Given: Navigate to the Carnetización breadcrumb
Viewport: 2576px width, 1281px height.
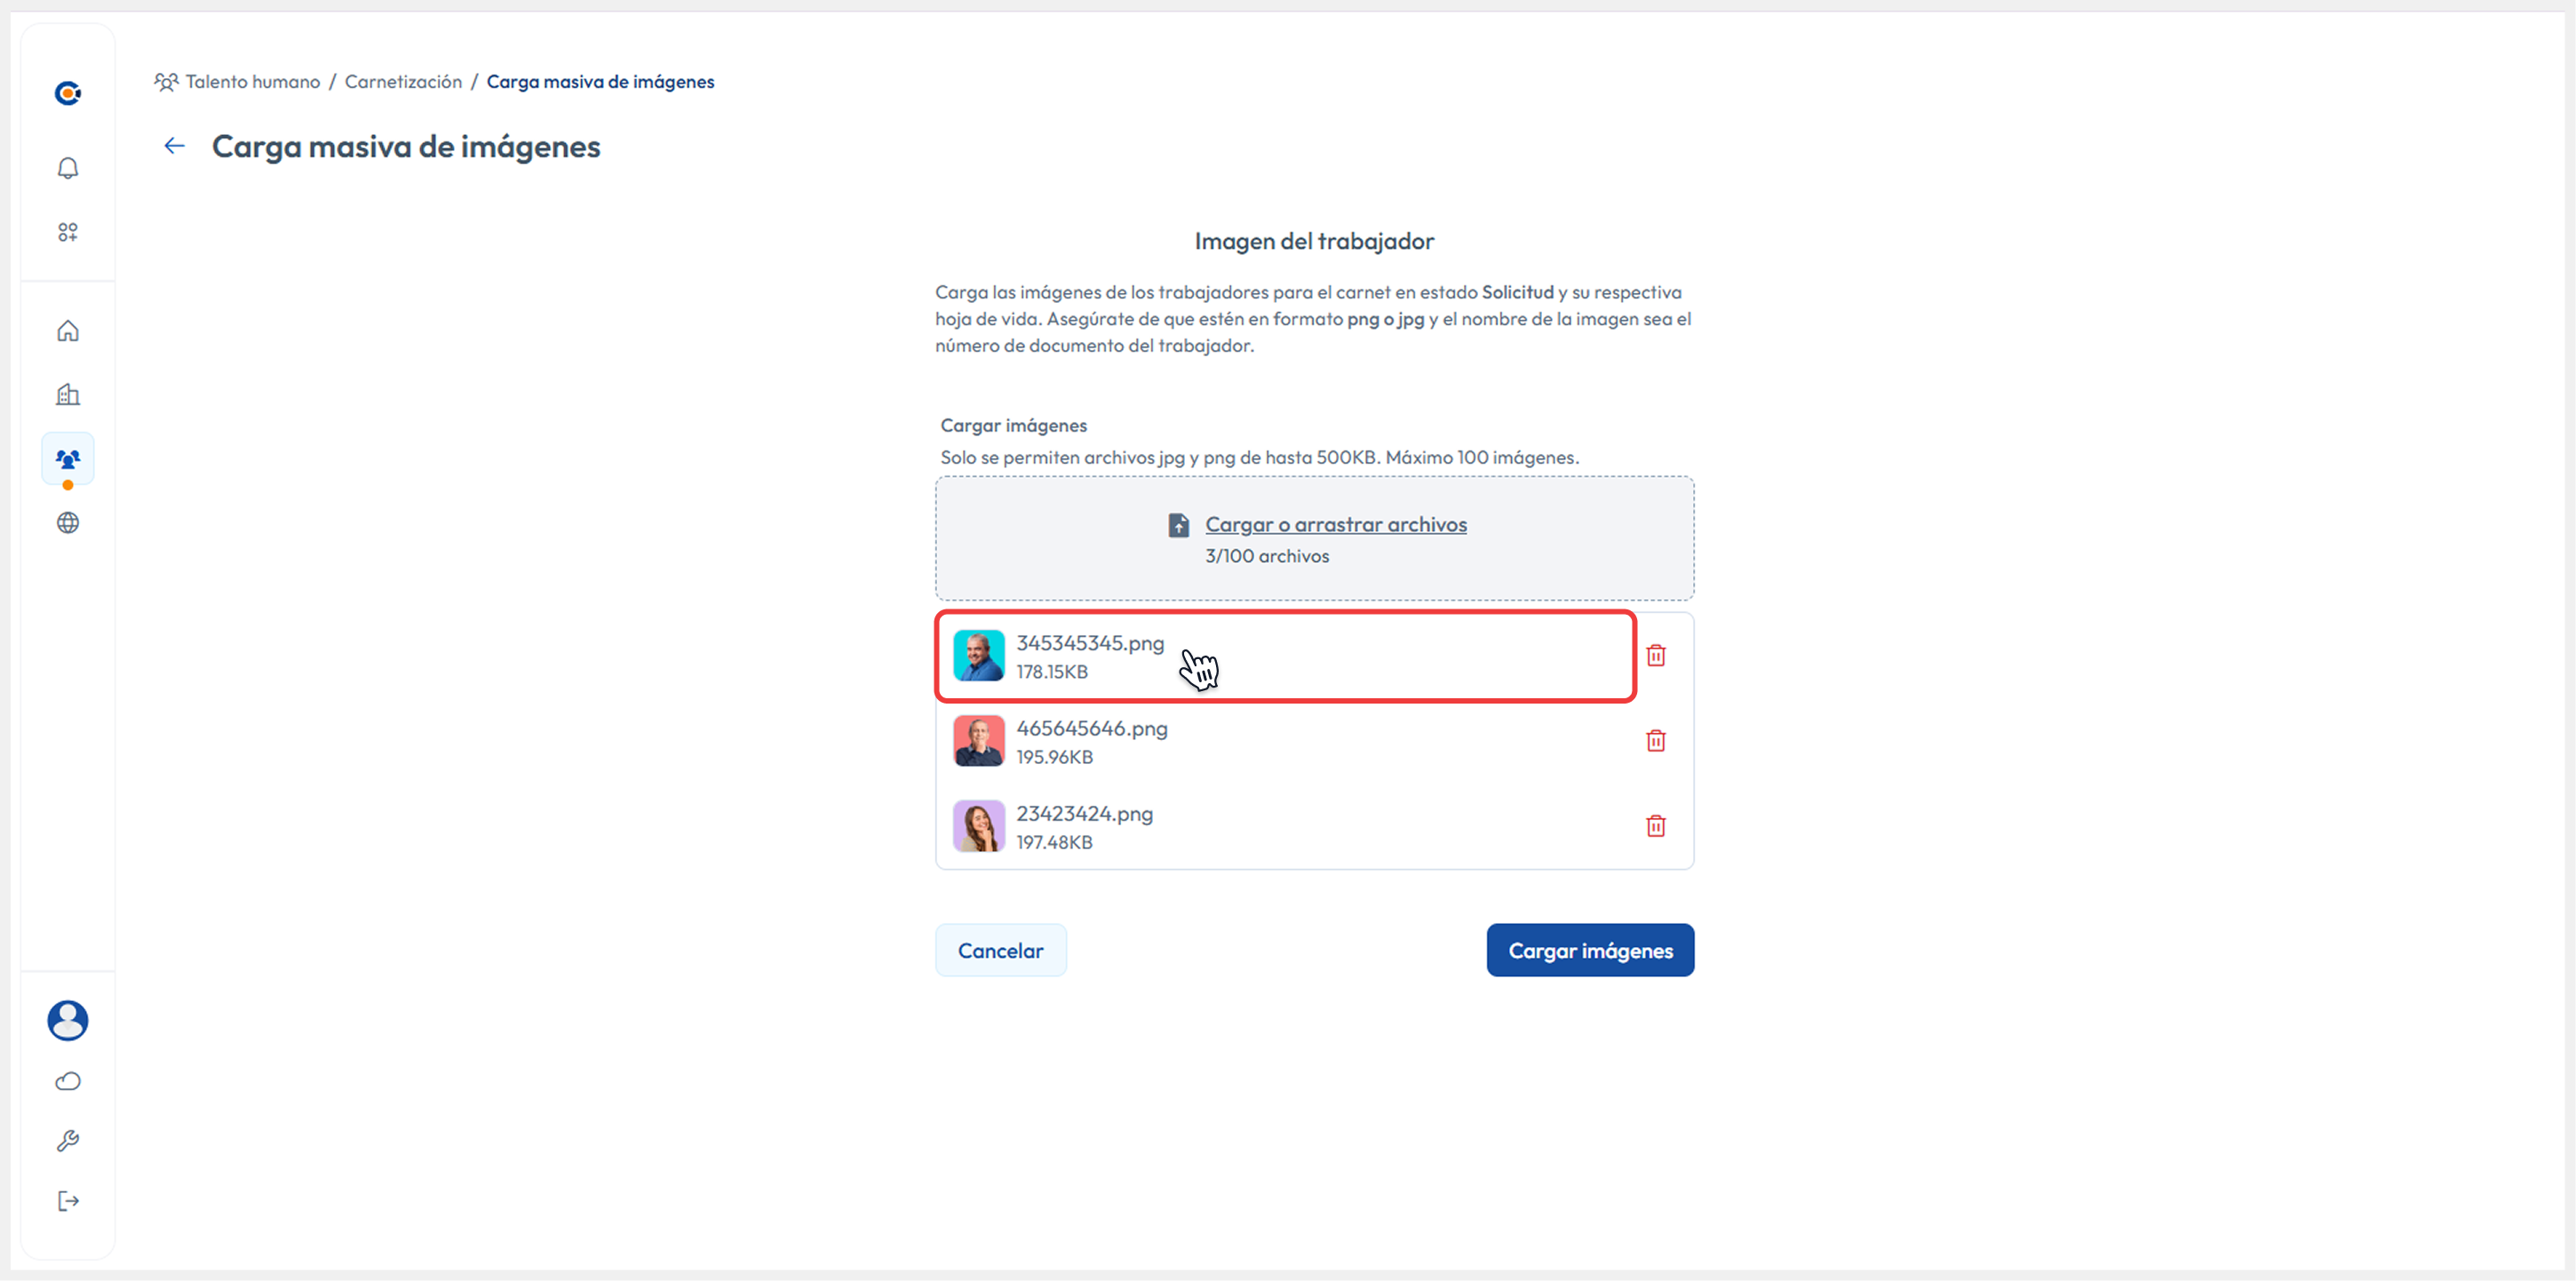Looking at the screenshot, I should coord(403,82).
